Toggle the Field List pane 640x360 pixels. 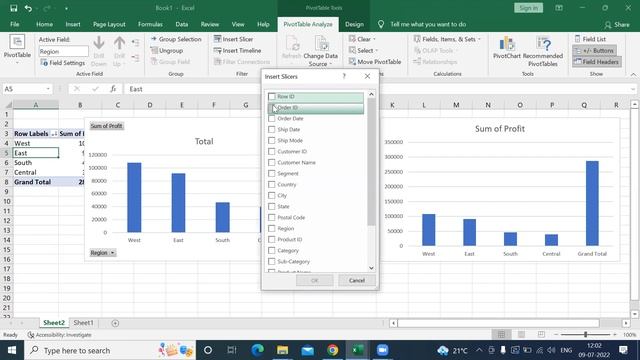point(590,39)
